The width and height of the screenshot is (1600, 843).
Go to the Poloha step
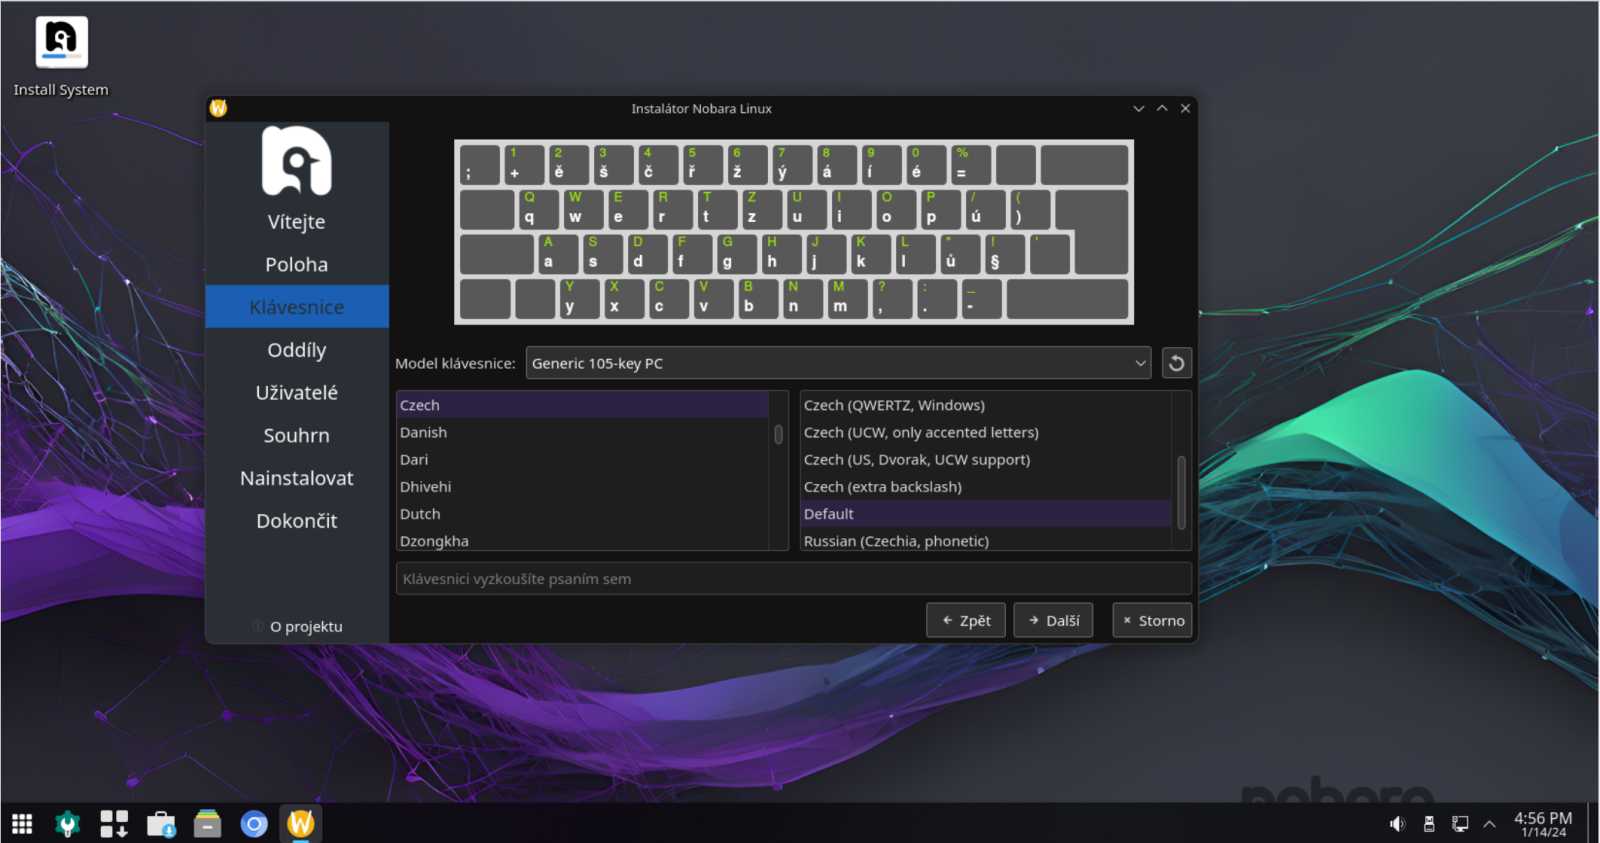(x=297, y=264)
